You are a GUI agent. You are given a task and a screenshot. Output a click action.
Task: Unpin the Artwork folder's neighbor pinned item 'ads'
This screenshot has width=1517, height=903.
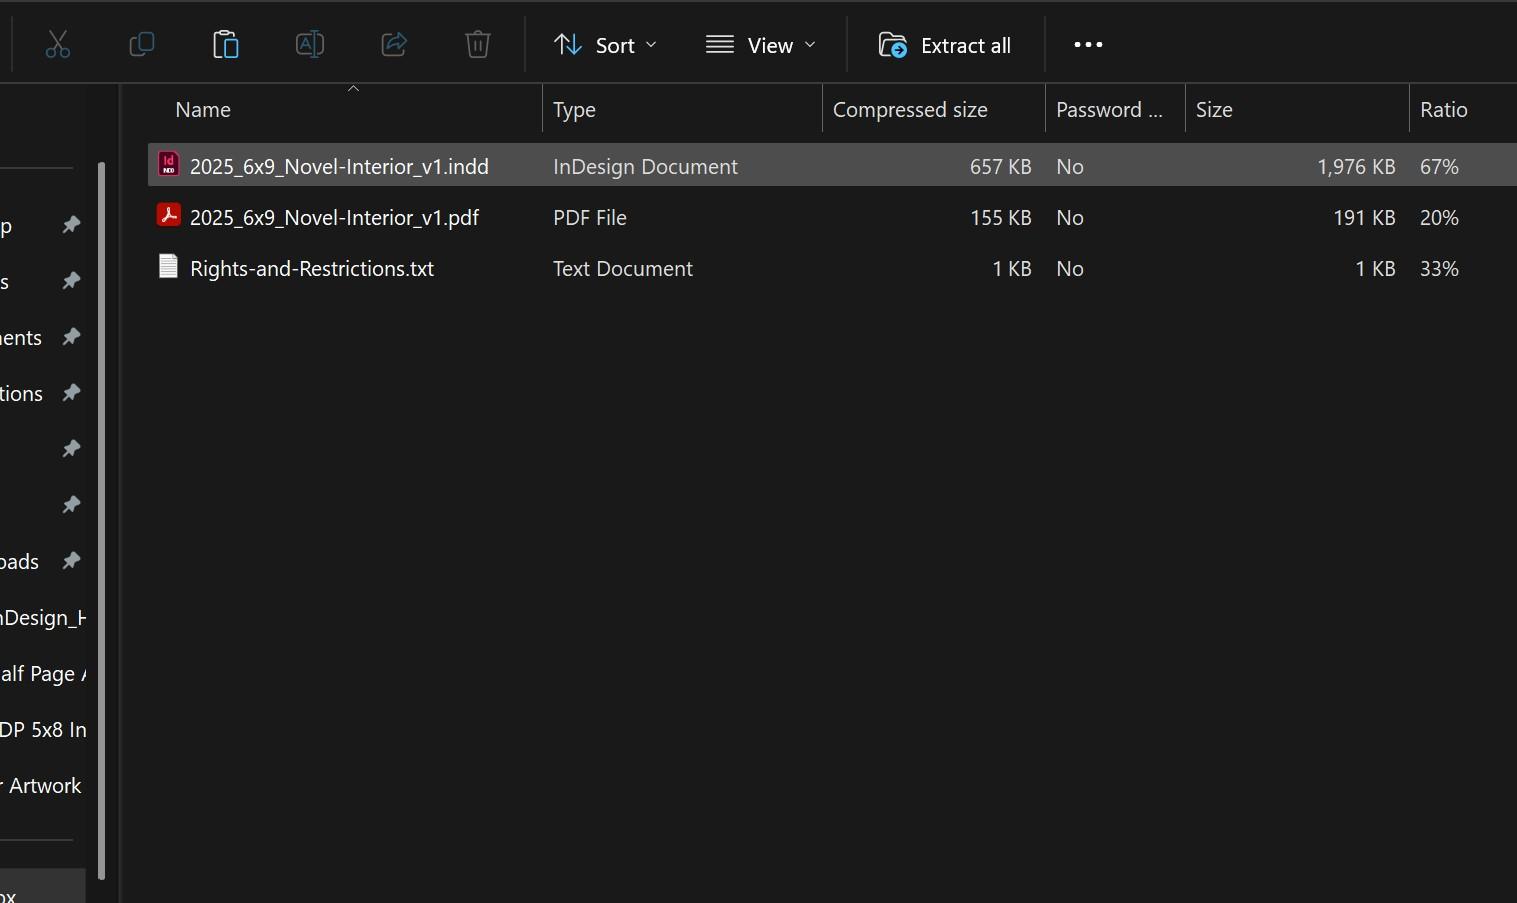71,561
